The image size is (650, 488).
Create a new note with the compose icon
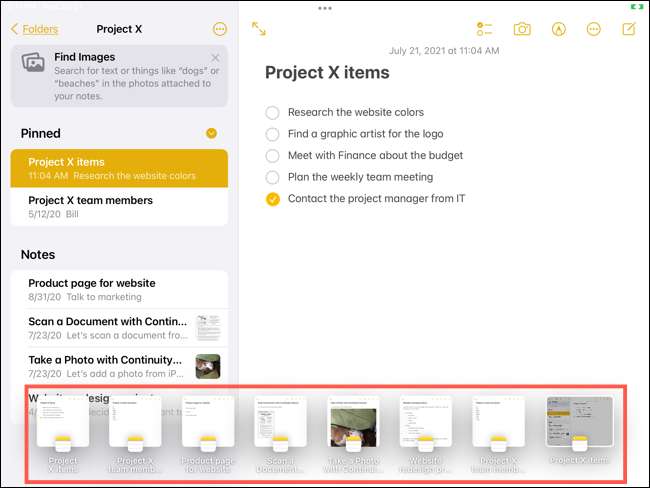[x=628, y=29]
